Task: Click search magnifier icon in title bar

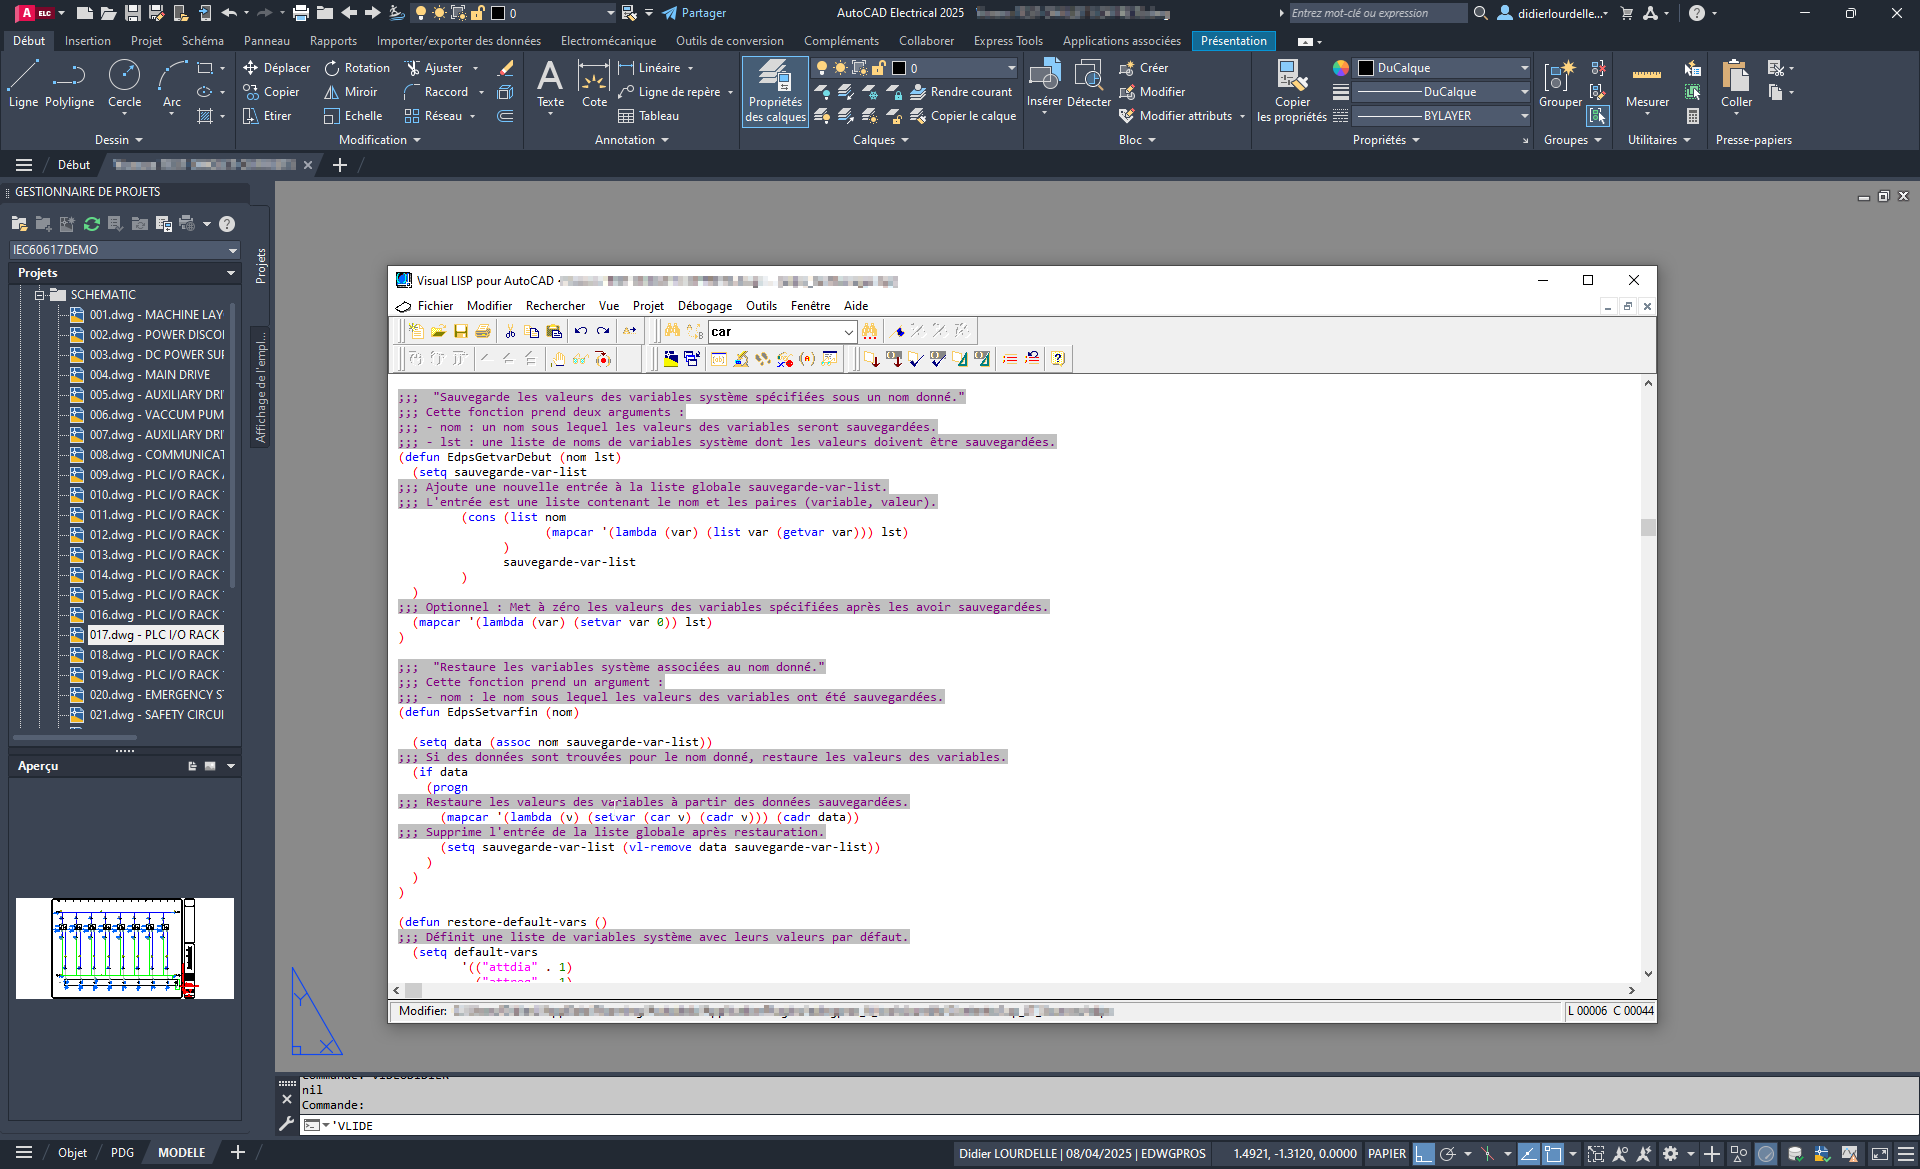Action: 1481,13
